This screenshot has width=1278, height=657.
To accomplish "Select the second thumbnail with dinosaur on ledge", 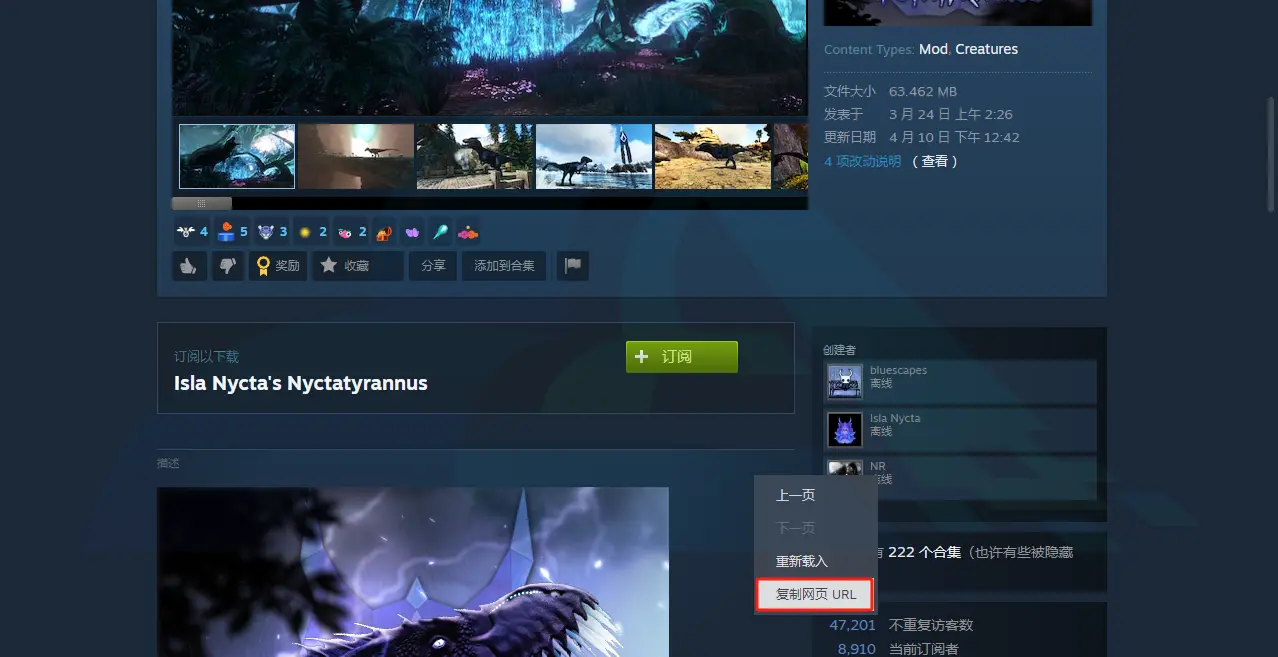I will click(356, 156).
